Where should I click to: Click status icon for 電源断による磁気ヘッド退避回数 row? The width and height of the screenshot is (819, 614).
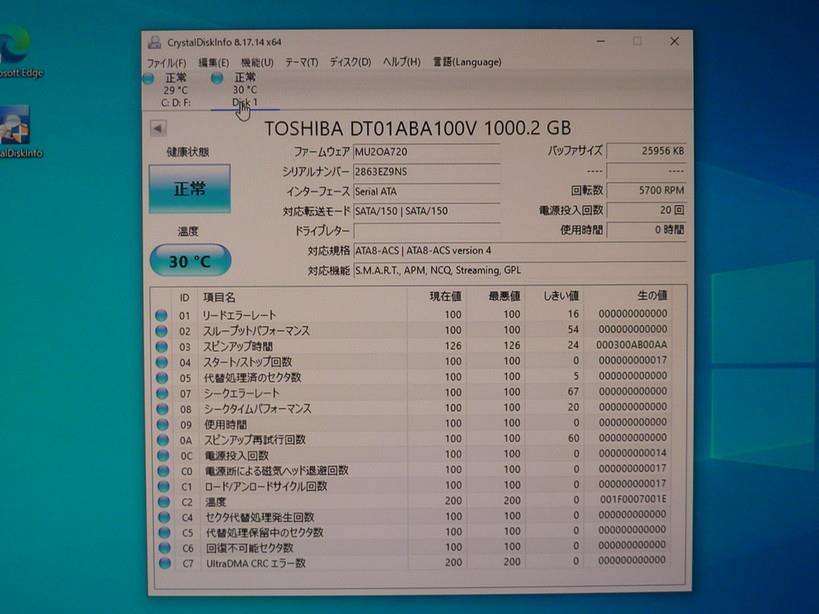coord(163,471)
